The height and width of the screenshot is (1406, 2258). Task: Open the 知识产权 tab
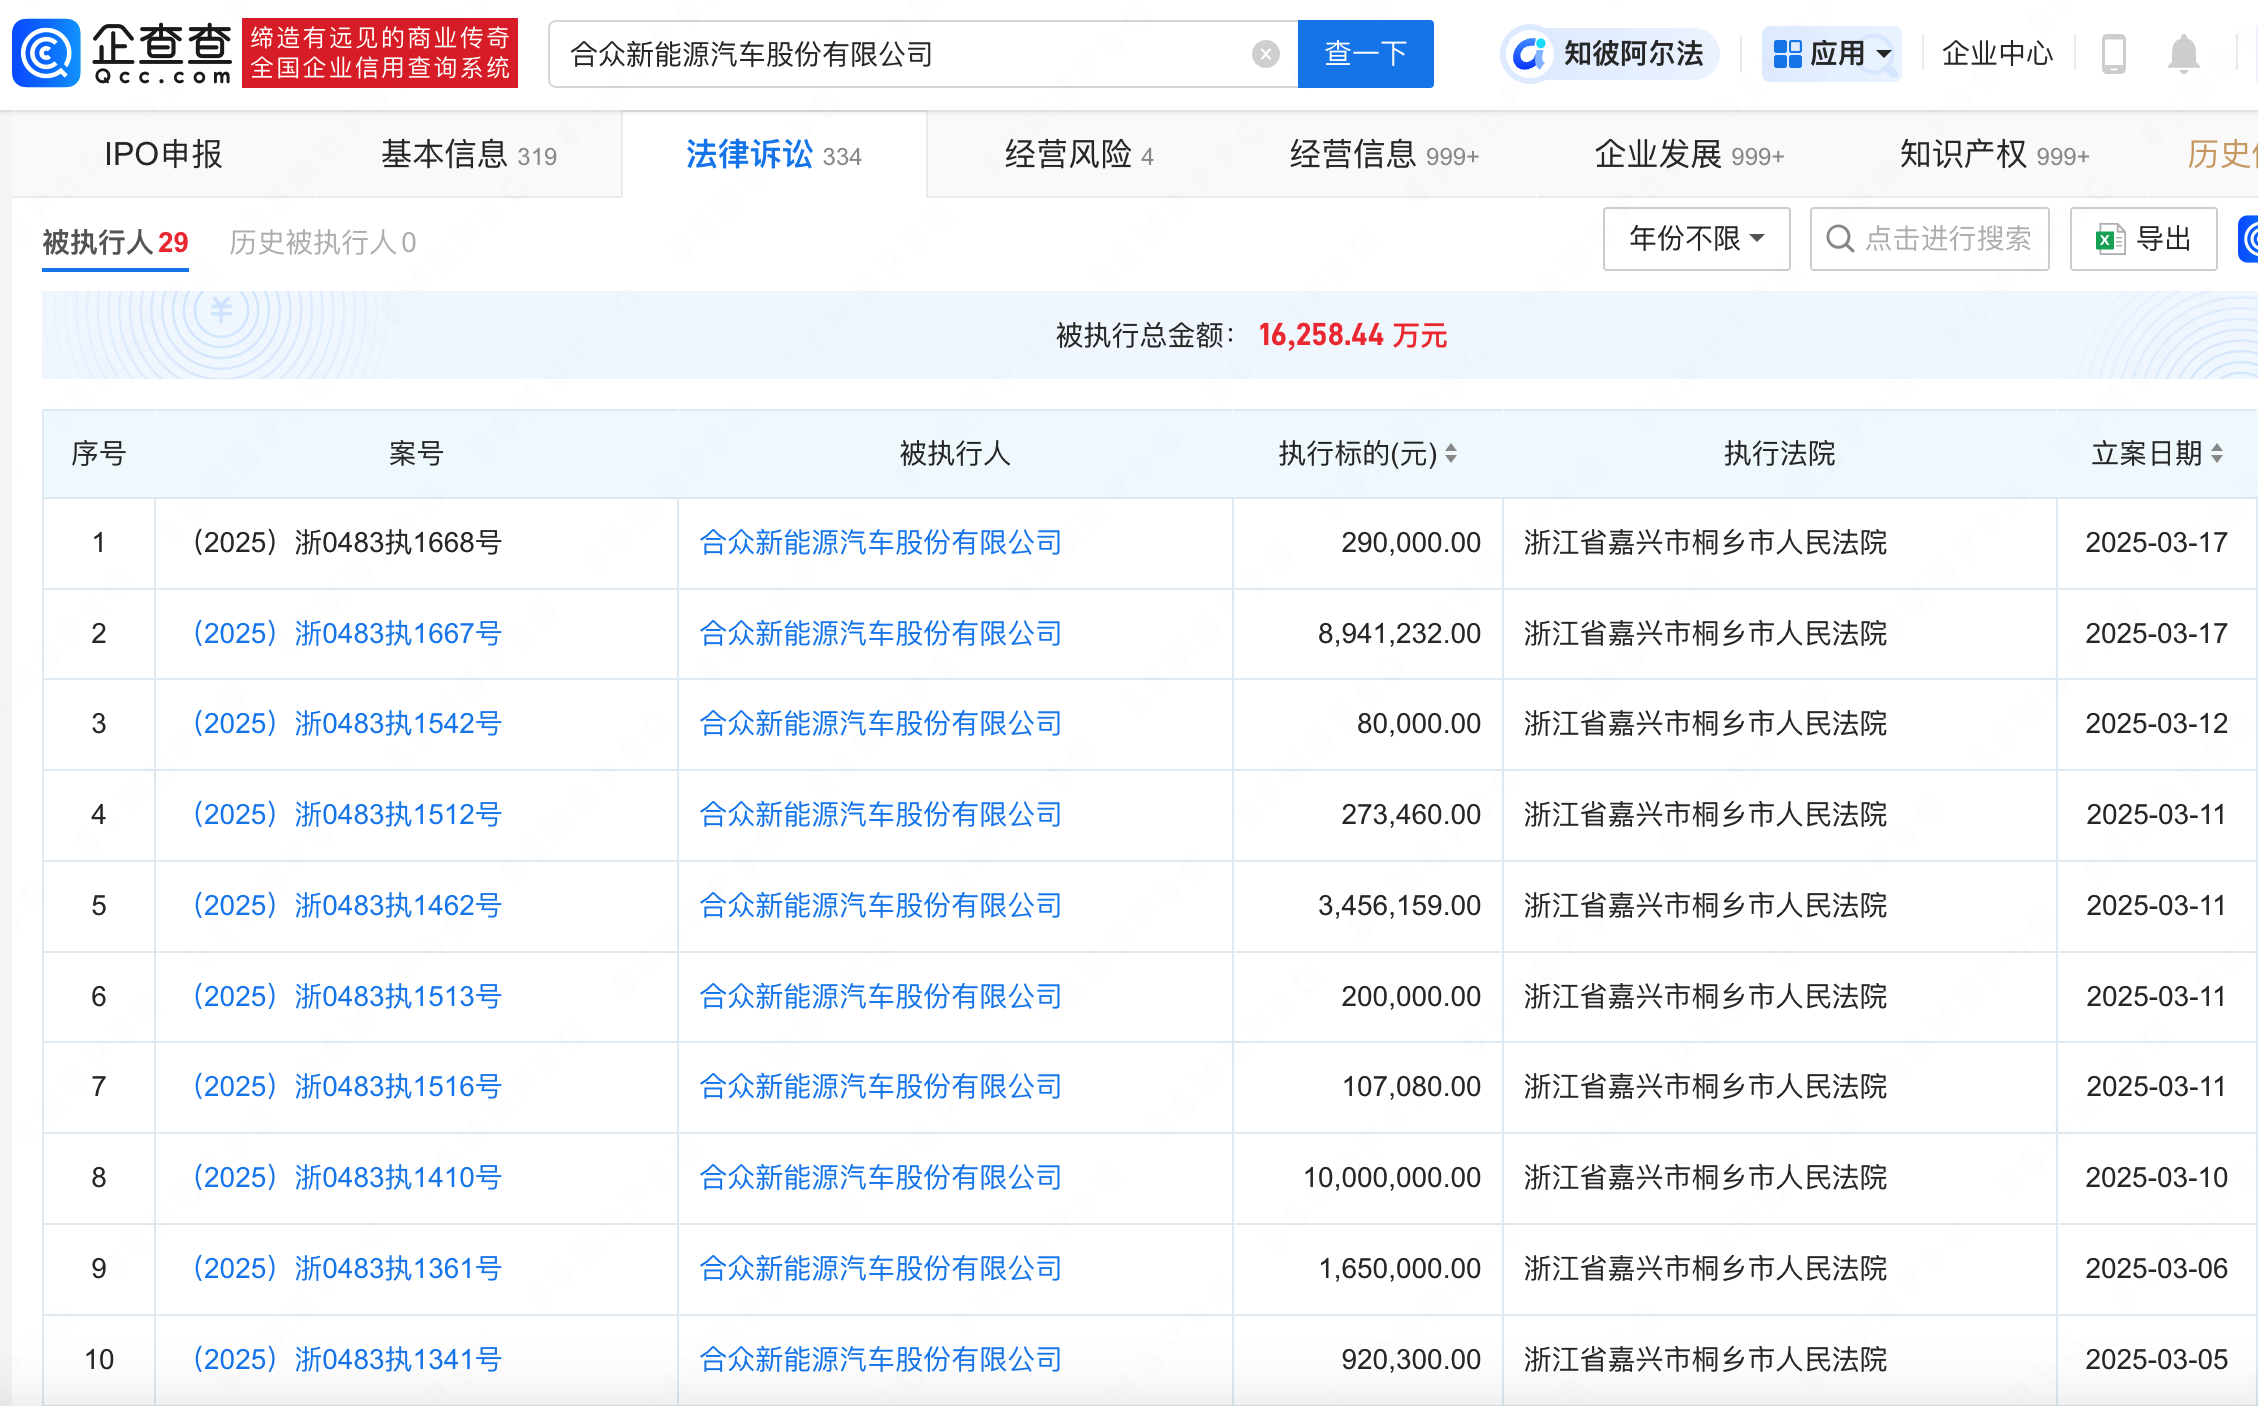click(1993, 155)
